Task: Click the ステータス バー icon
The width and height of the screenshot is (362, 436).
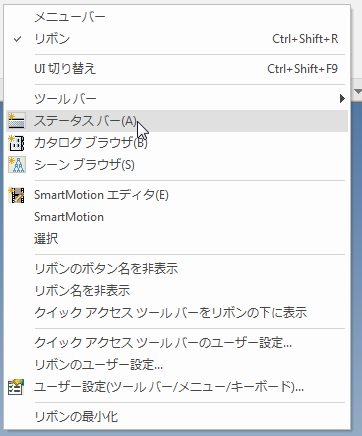Action: click(x=16, y=121)
